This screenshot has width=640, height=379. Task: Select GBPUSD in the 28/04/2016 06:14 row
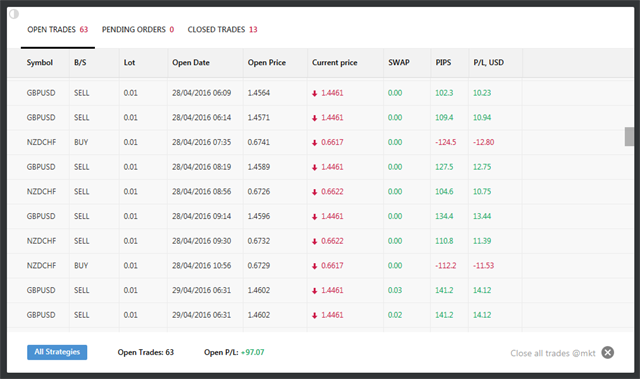41,117
